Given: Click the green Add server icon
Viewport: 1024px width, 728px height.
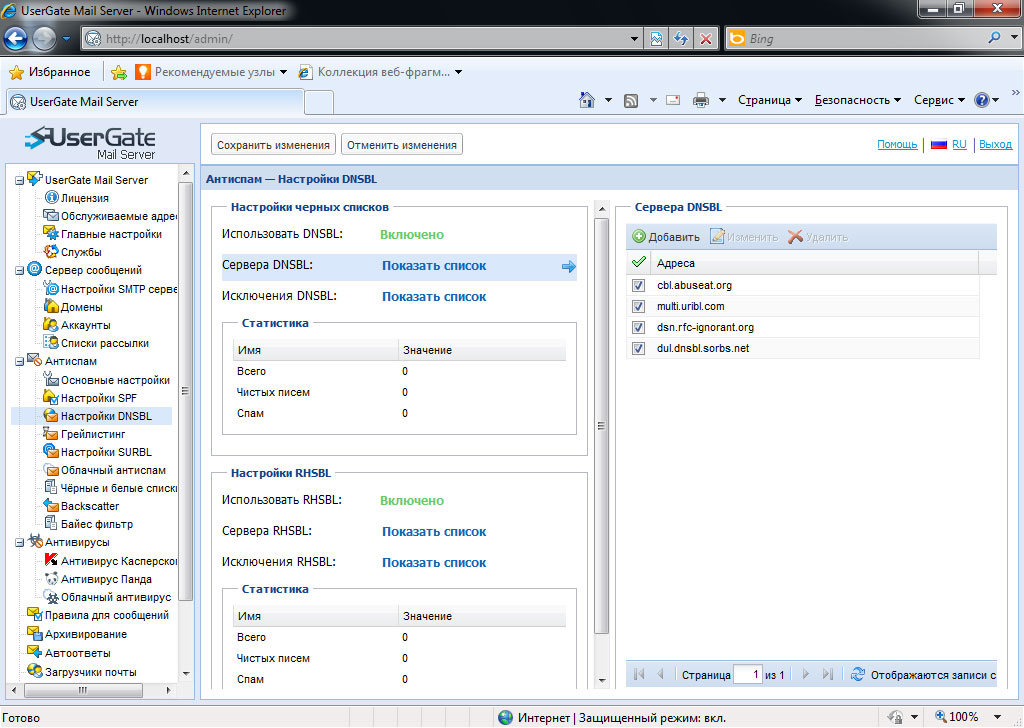Looking at the screenshot, I should [x=639, y=237].
